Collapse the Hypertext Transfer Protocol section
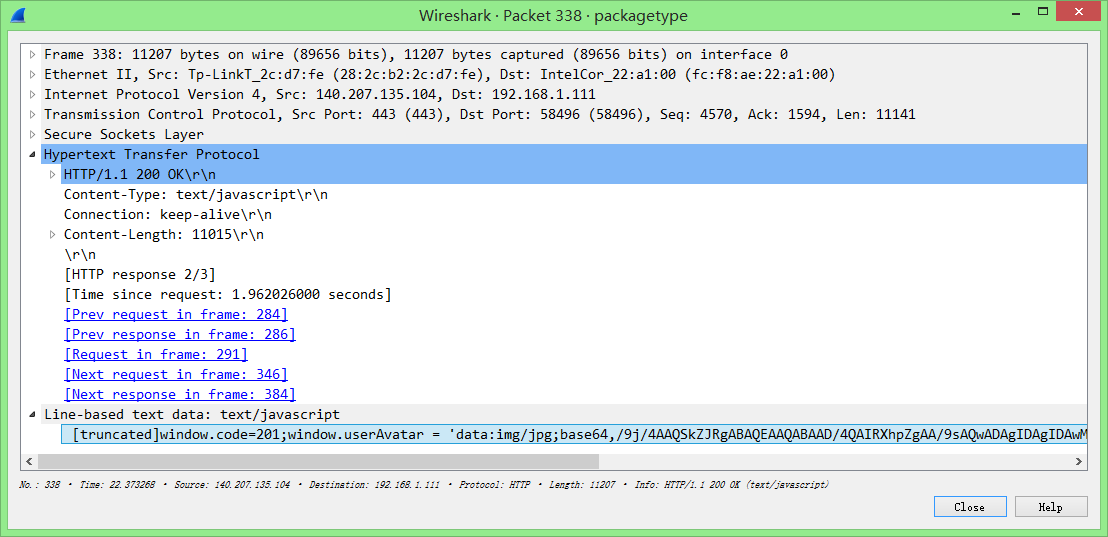 pyautogui.click(x=33, y=154)
